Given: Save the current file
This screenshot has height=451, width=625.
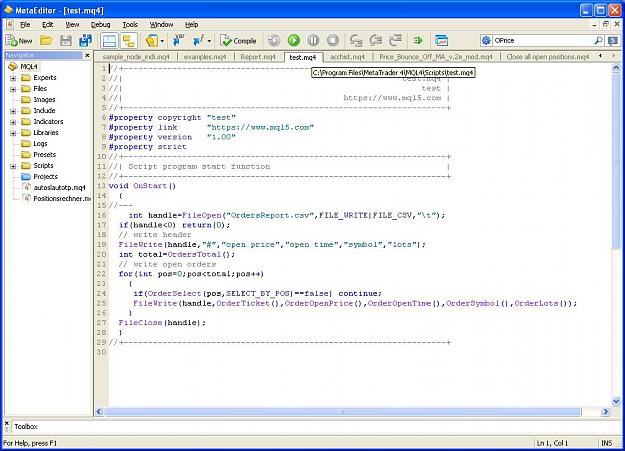Looking at the screenshot, I should point(66,41).
